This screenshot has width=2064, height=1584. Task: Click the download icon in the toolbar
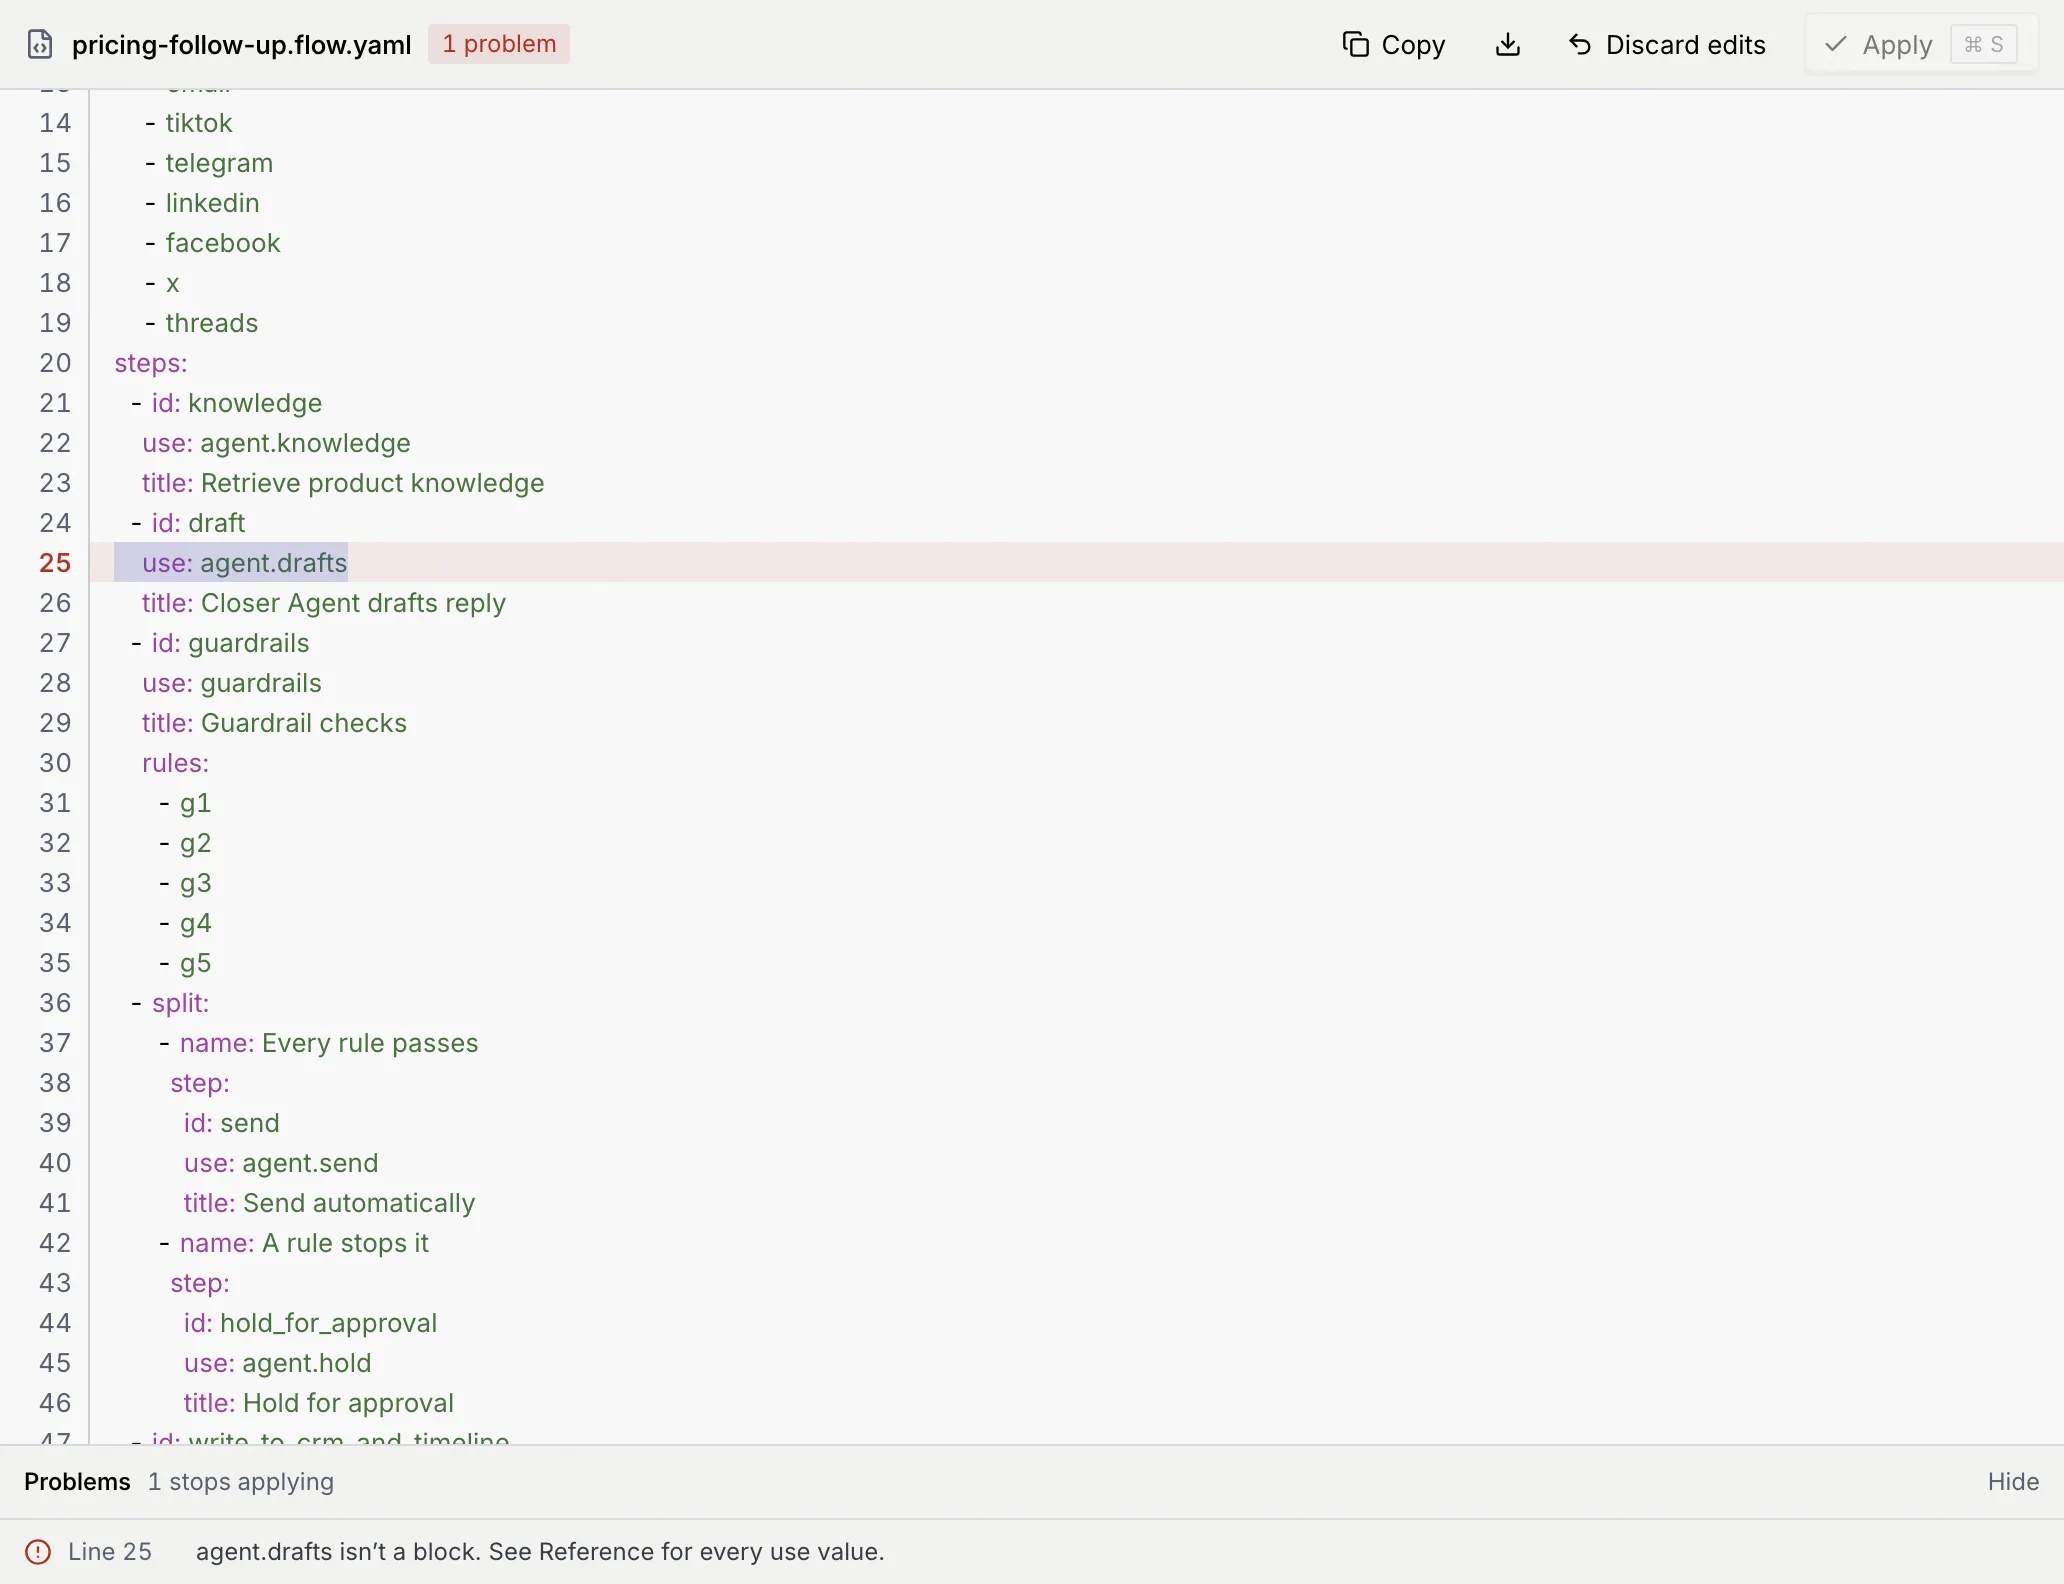[1508, 44]
